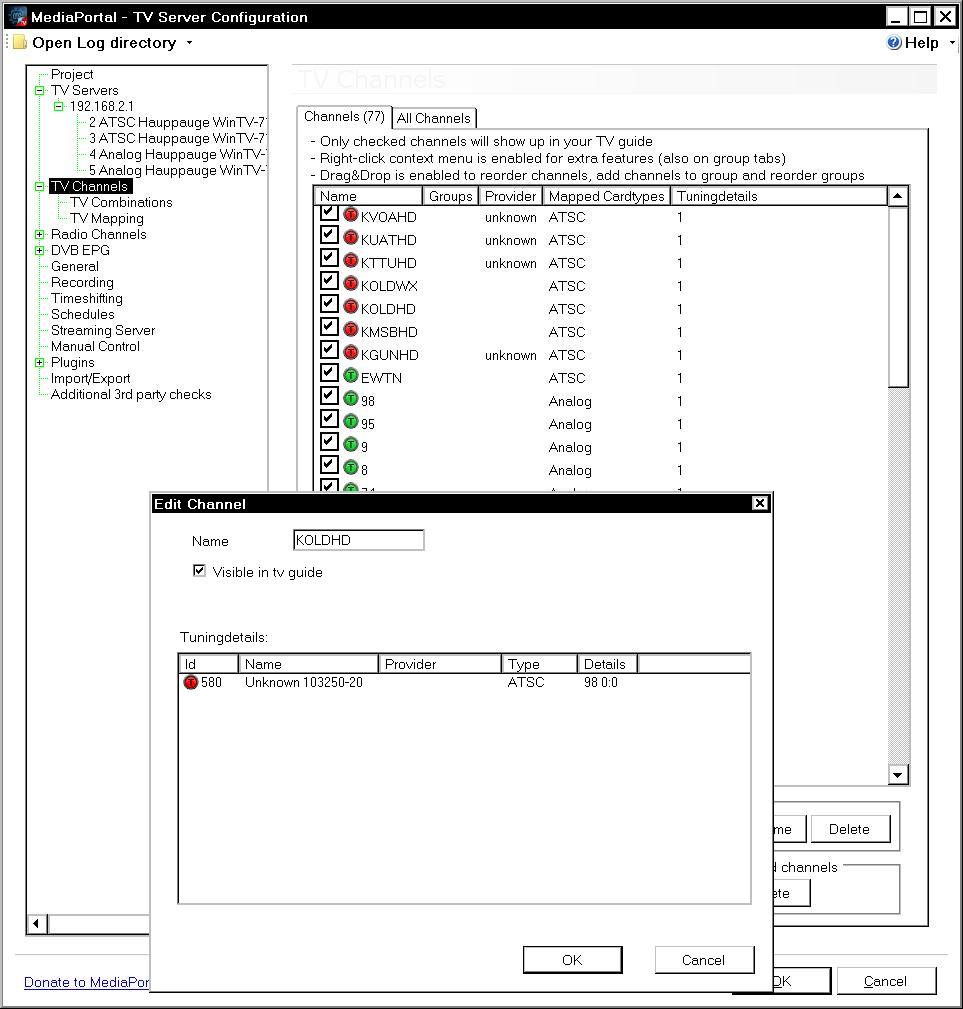Select the TV Mapping tree item
Screen dimensions: 963x1009
(x=107, y=219)
